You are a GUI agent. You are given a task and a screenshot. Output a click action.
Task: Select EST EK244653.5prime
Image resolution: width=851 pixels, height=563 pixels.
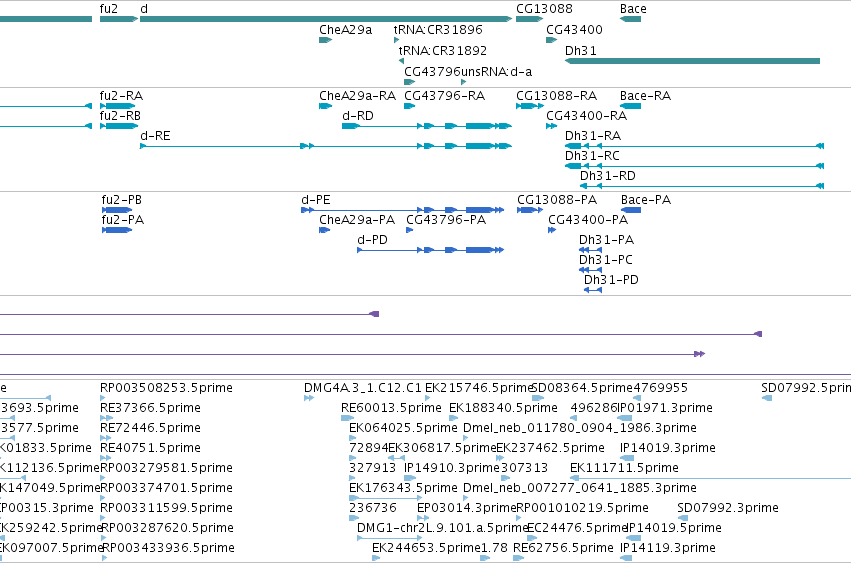coord(427,548)
